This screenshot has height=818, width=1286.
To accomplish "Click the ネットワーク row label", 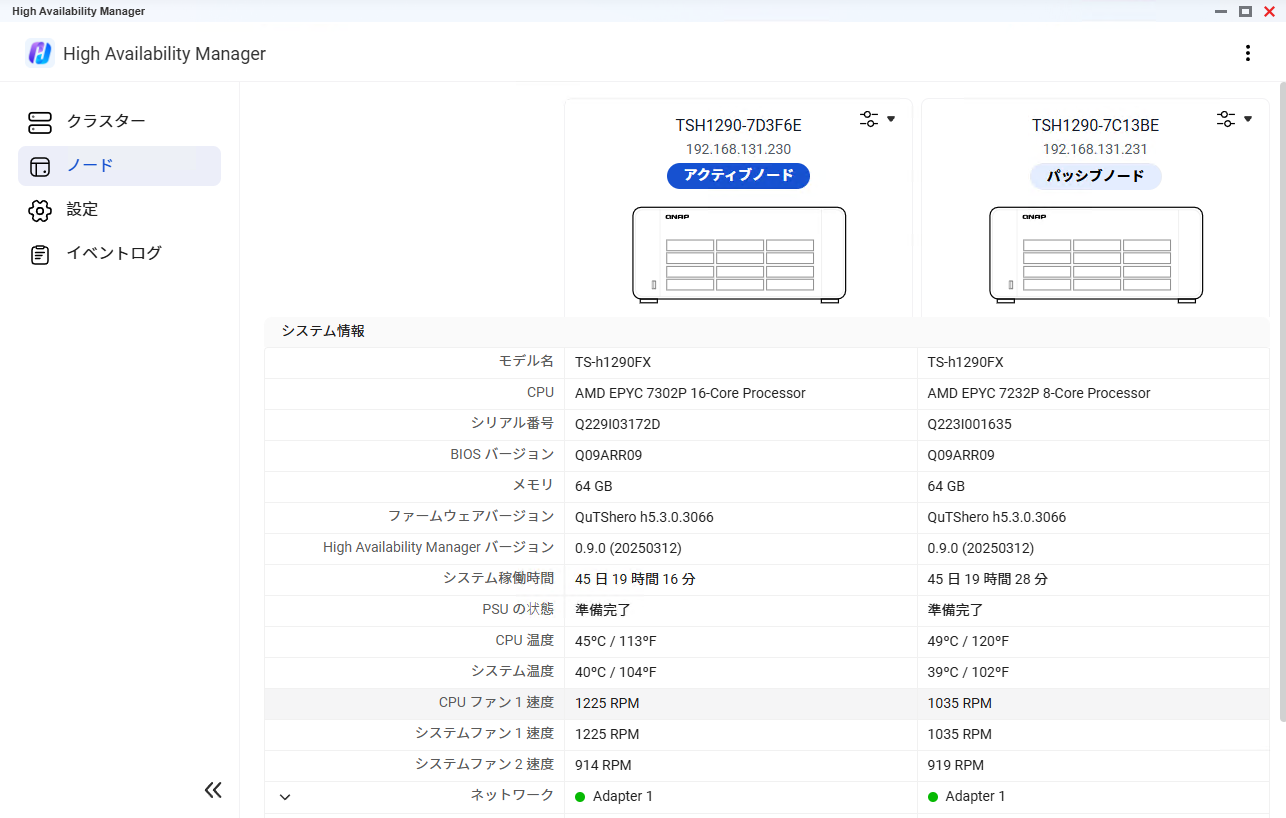I will (x=512, y=796).
